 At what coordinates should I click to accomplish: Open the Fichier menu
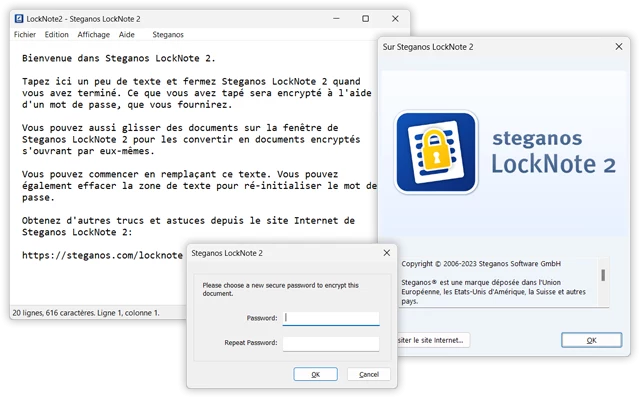(25, 35)
